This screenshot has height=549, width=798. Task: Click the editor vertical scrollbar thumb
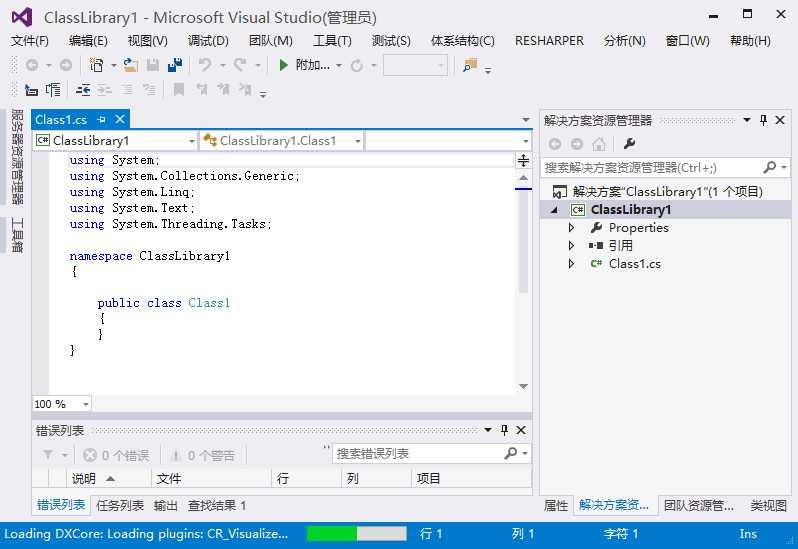(x=523, y=242)
